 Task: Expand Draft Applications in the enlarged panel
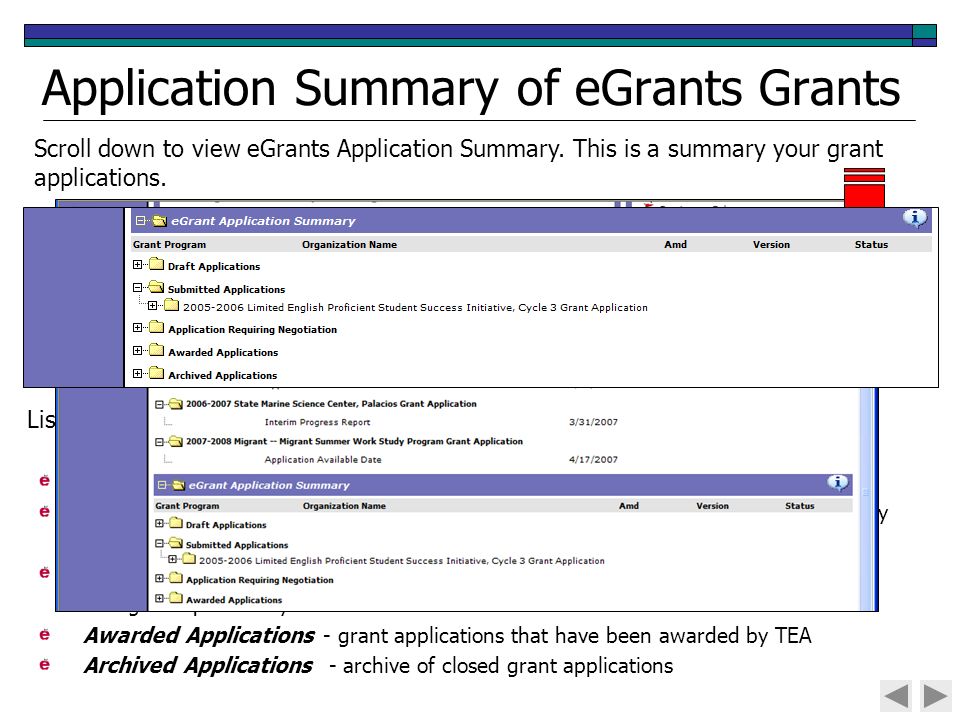pos(137,264)
